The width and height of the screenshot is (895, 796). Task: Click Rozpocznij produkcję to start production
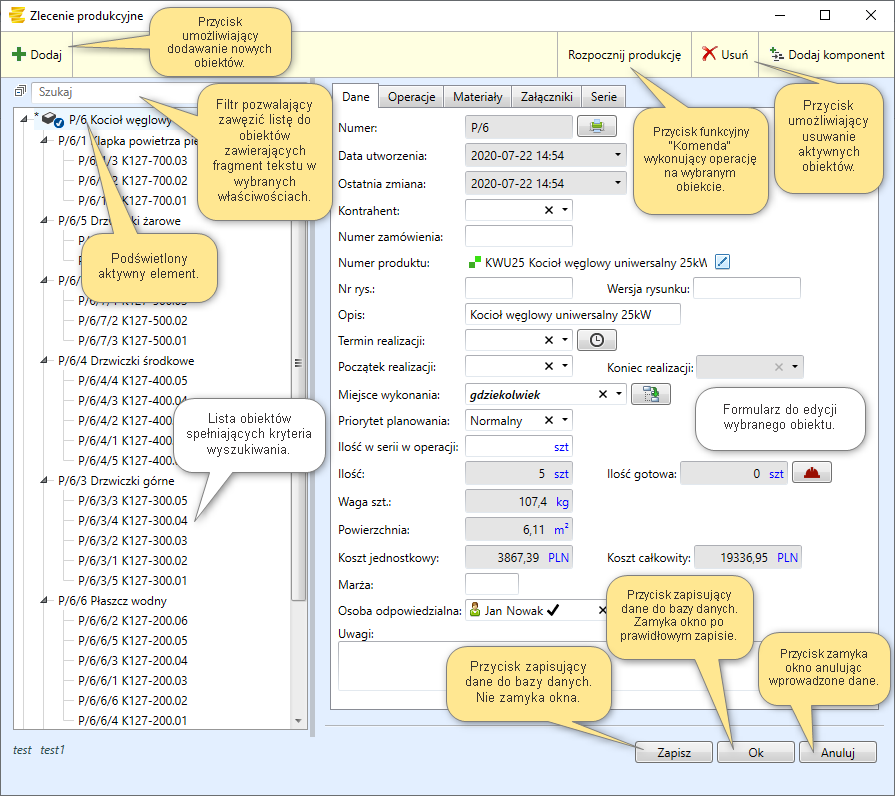[x=624, y=54]
